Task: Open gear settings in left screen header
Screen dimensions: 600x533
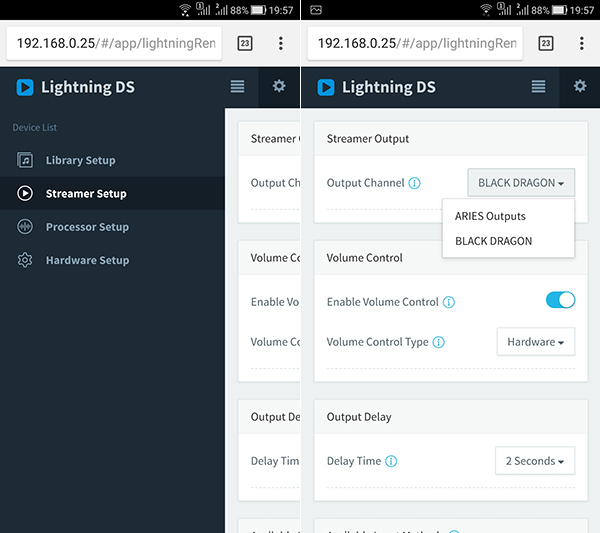Action: click(x=279, y=86)
